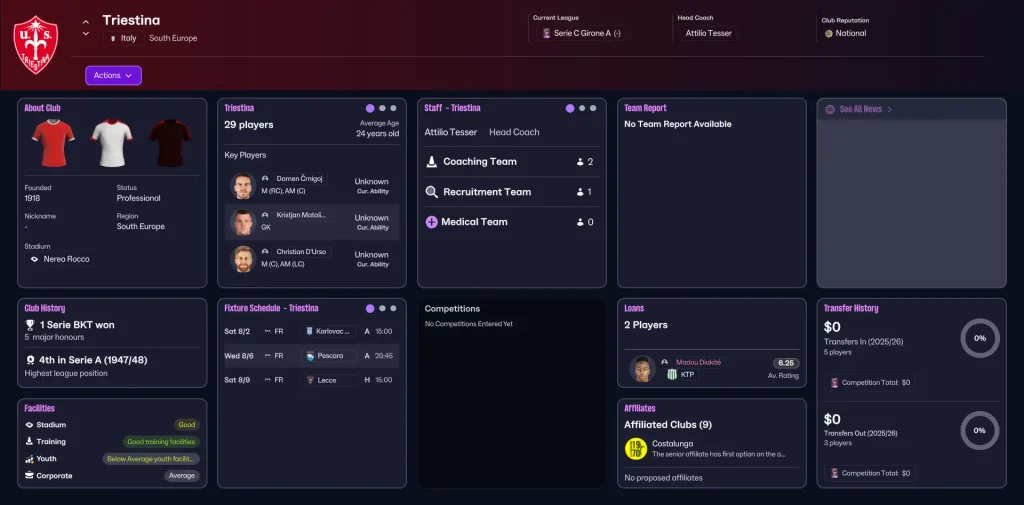
Task: View the red home kit shirt
Action: click(53, 142)
